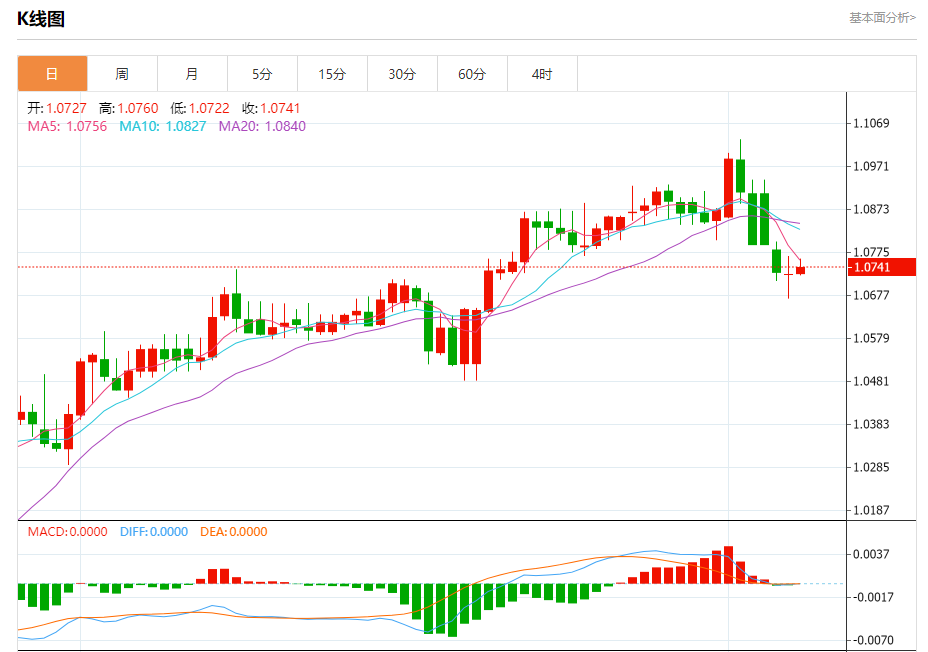Click the MA20: 1.0840 legend
This screenshot has width=928, height=652.
(262, 126)
